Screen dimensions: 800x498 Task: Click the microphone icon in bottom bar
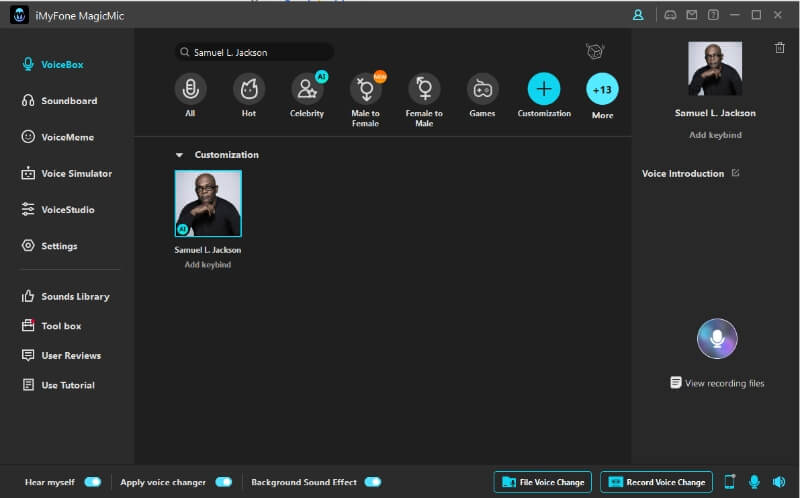(x=754, y=481)
